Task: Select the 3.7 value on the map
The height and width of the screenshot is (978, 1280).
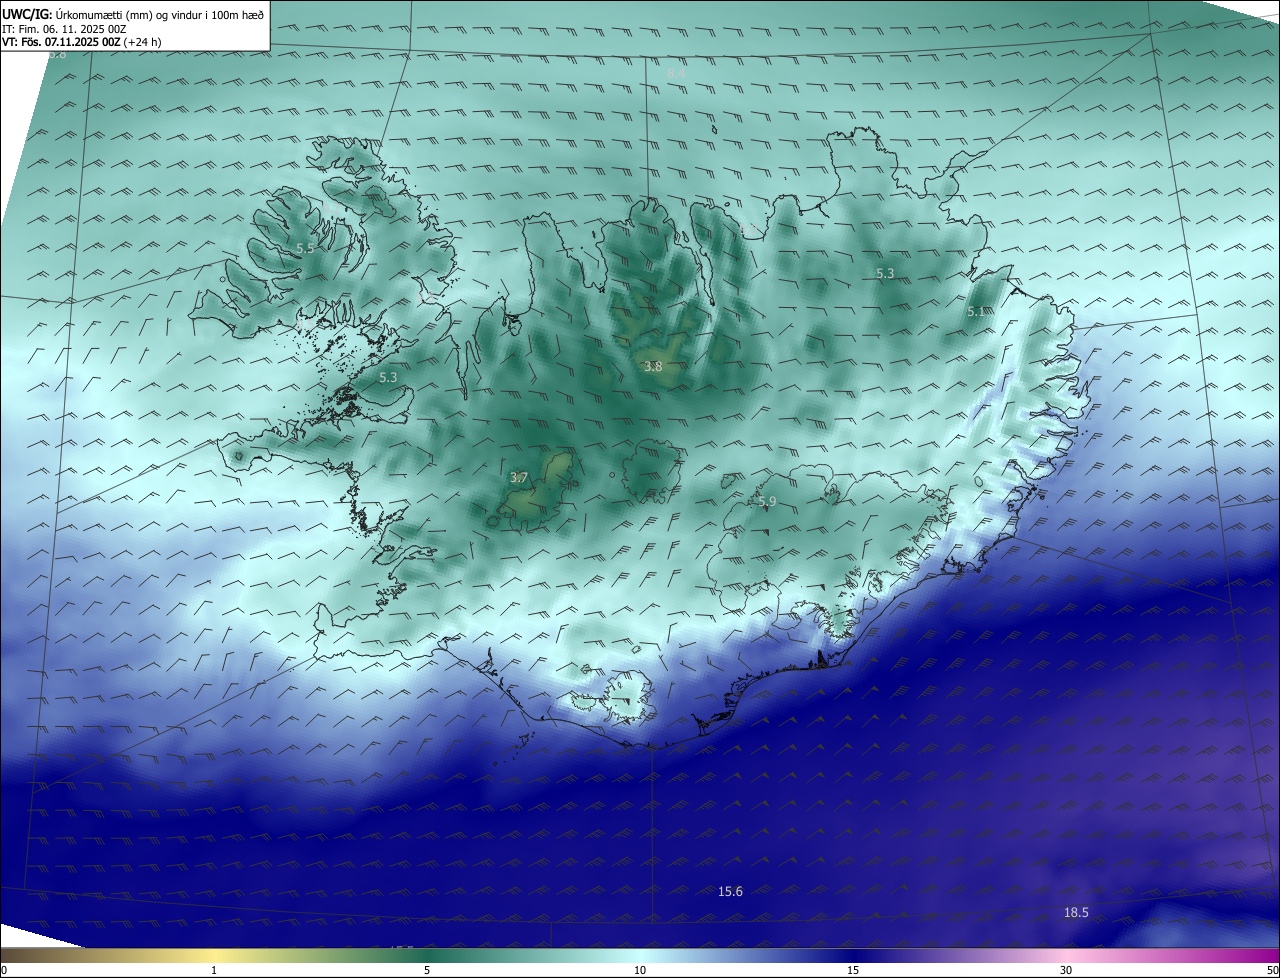Action: pyautogui.click(x=518, y=478)
